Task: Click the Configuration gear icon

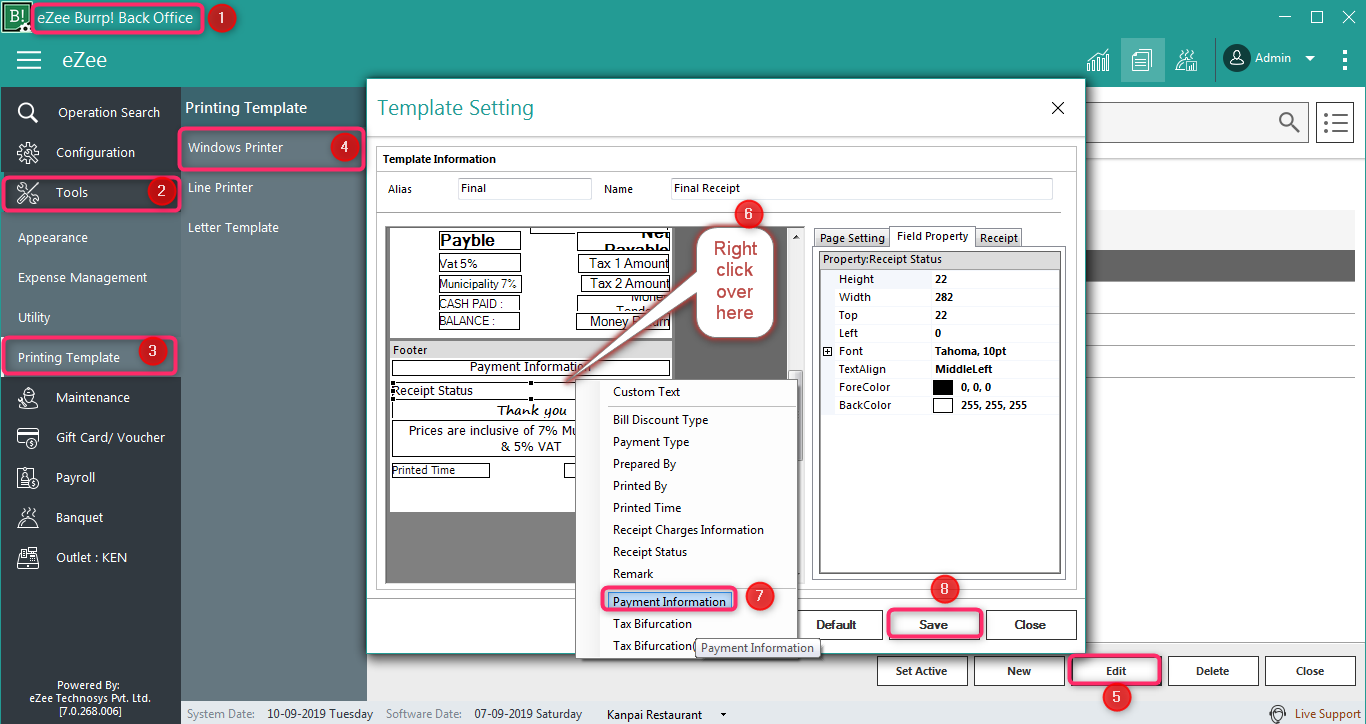Action: (x=28, y=152)
